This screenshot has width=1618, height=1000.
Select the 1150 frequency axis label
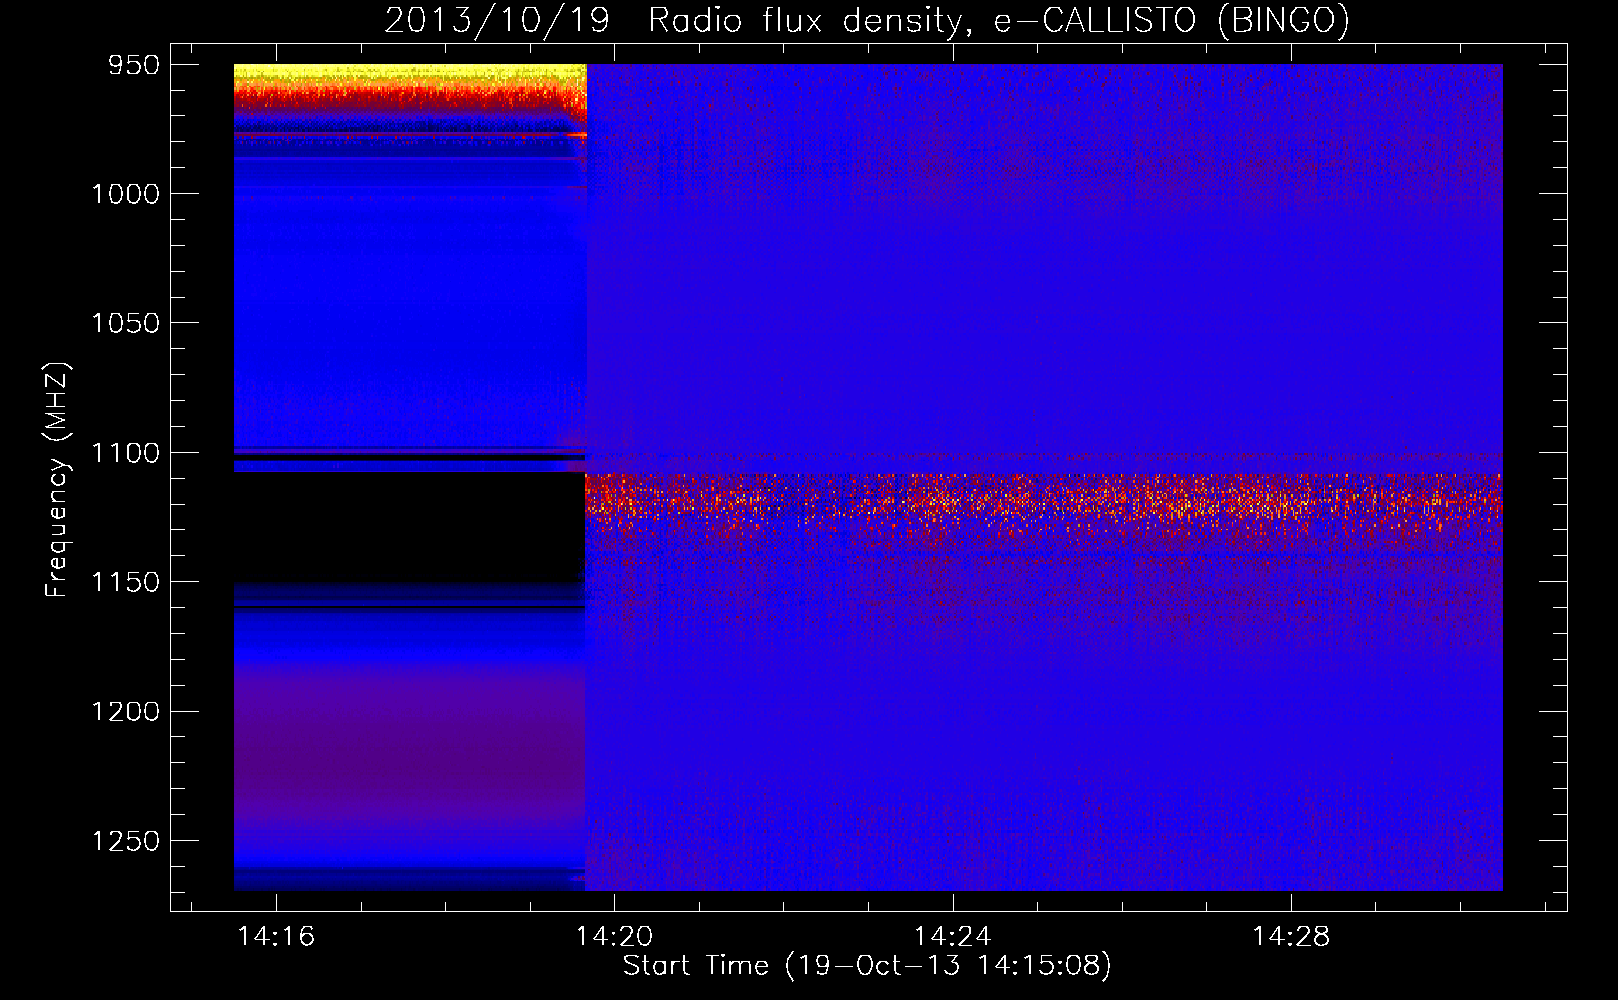125,582
